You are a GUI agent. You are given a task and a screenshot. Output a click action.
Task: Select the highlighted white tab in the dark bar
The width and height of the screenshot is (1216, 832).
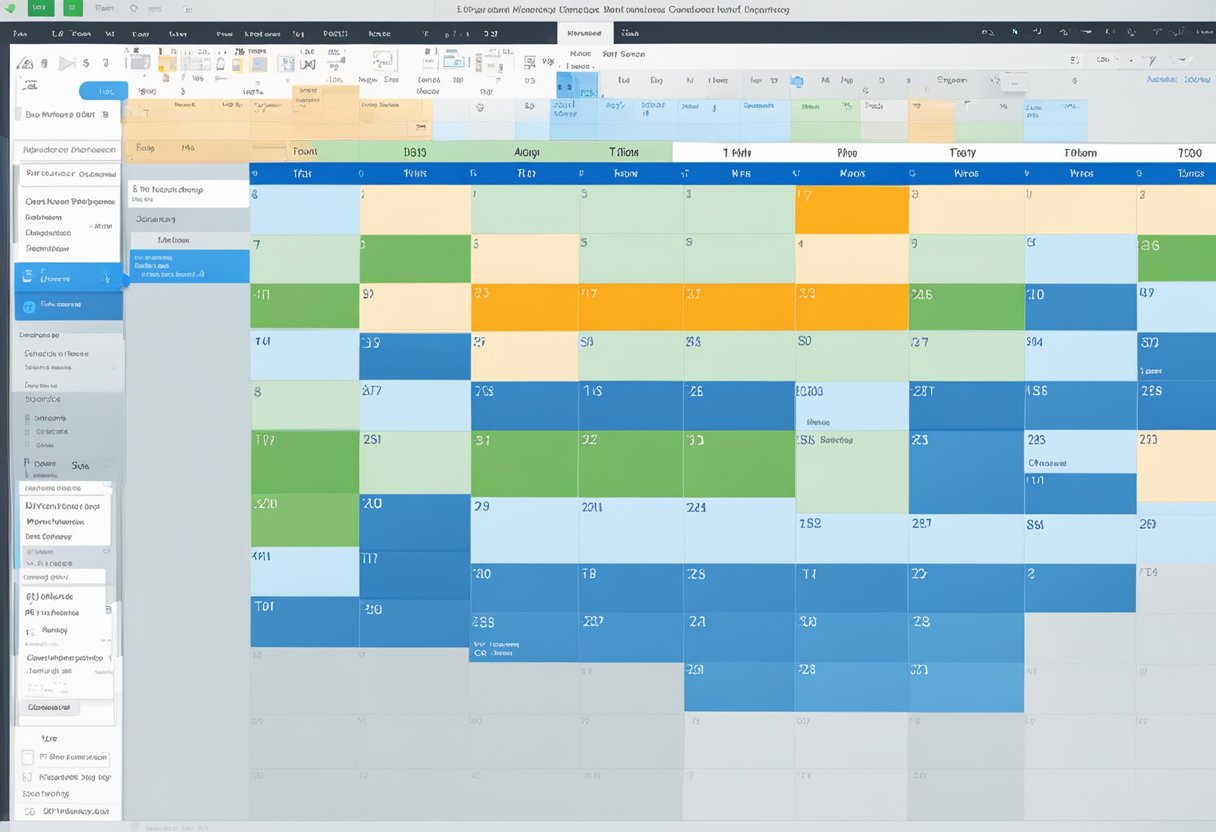pos(584,33)
